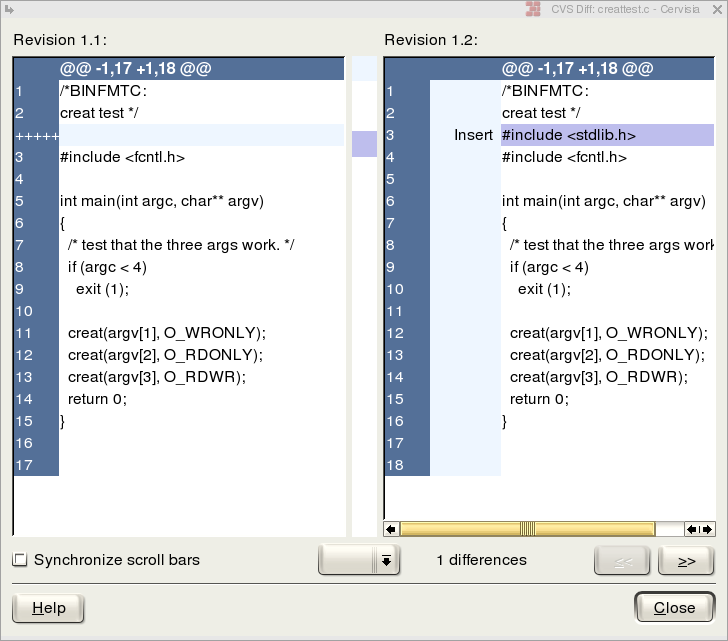Click the title bar close X icon
Image resolution: width=728 pixels, height=641 pixels.
tap(717, 9)
